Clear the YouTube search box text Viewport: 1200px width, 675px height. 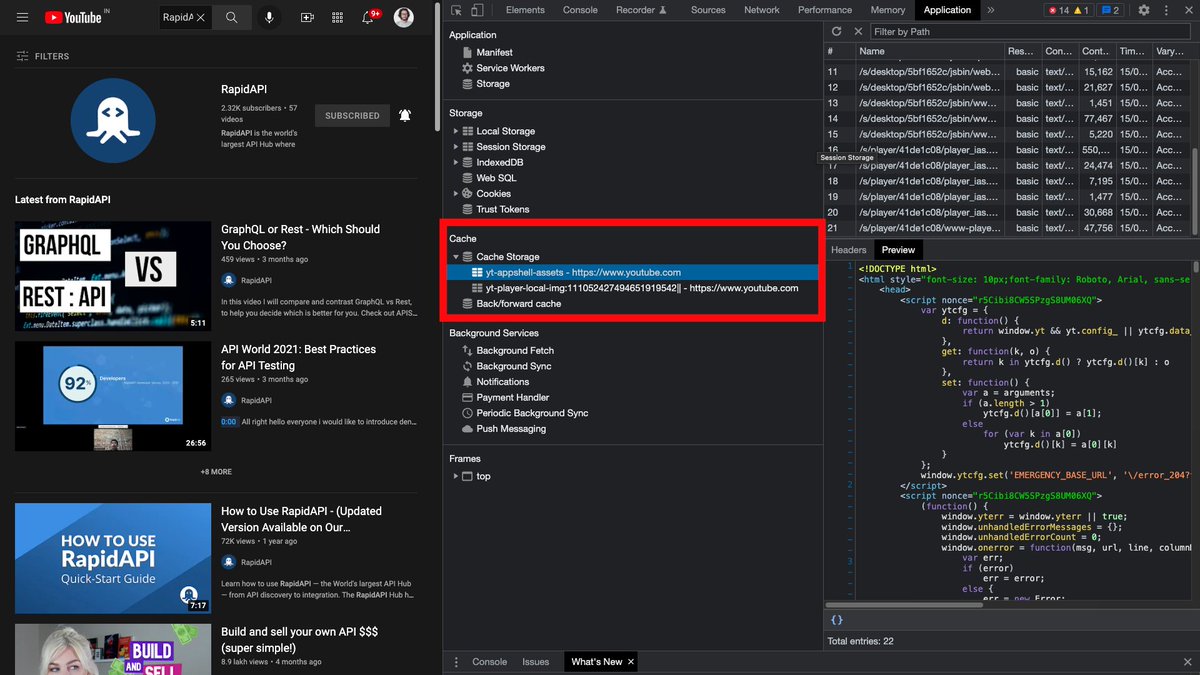click(200, 18)
